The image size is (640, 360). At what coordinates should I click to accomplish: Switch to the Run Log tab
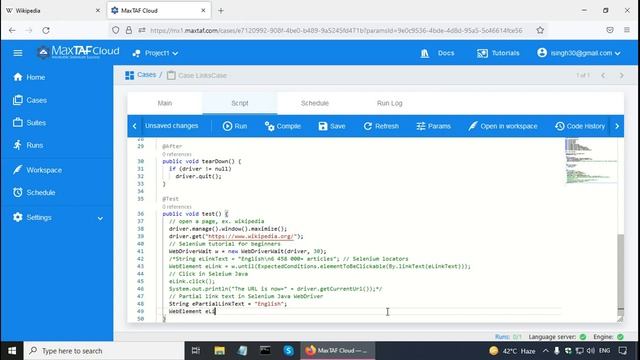[389, 103]
